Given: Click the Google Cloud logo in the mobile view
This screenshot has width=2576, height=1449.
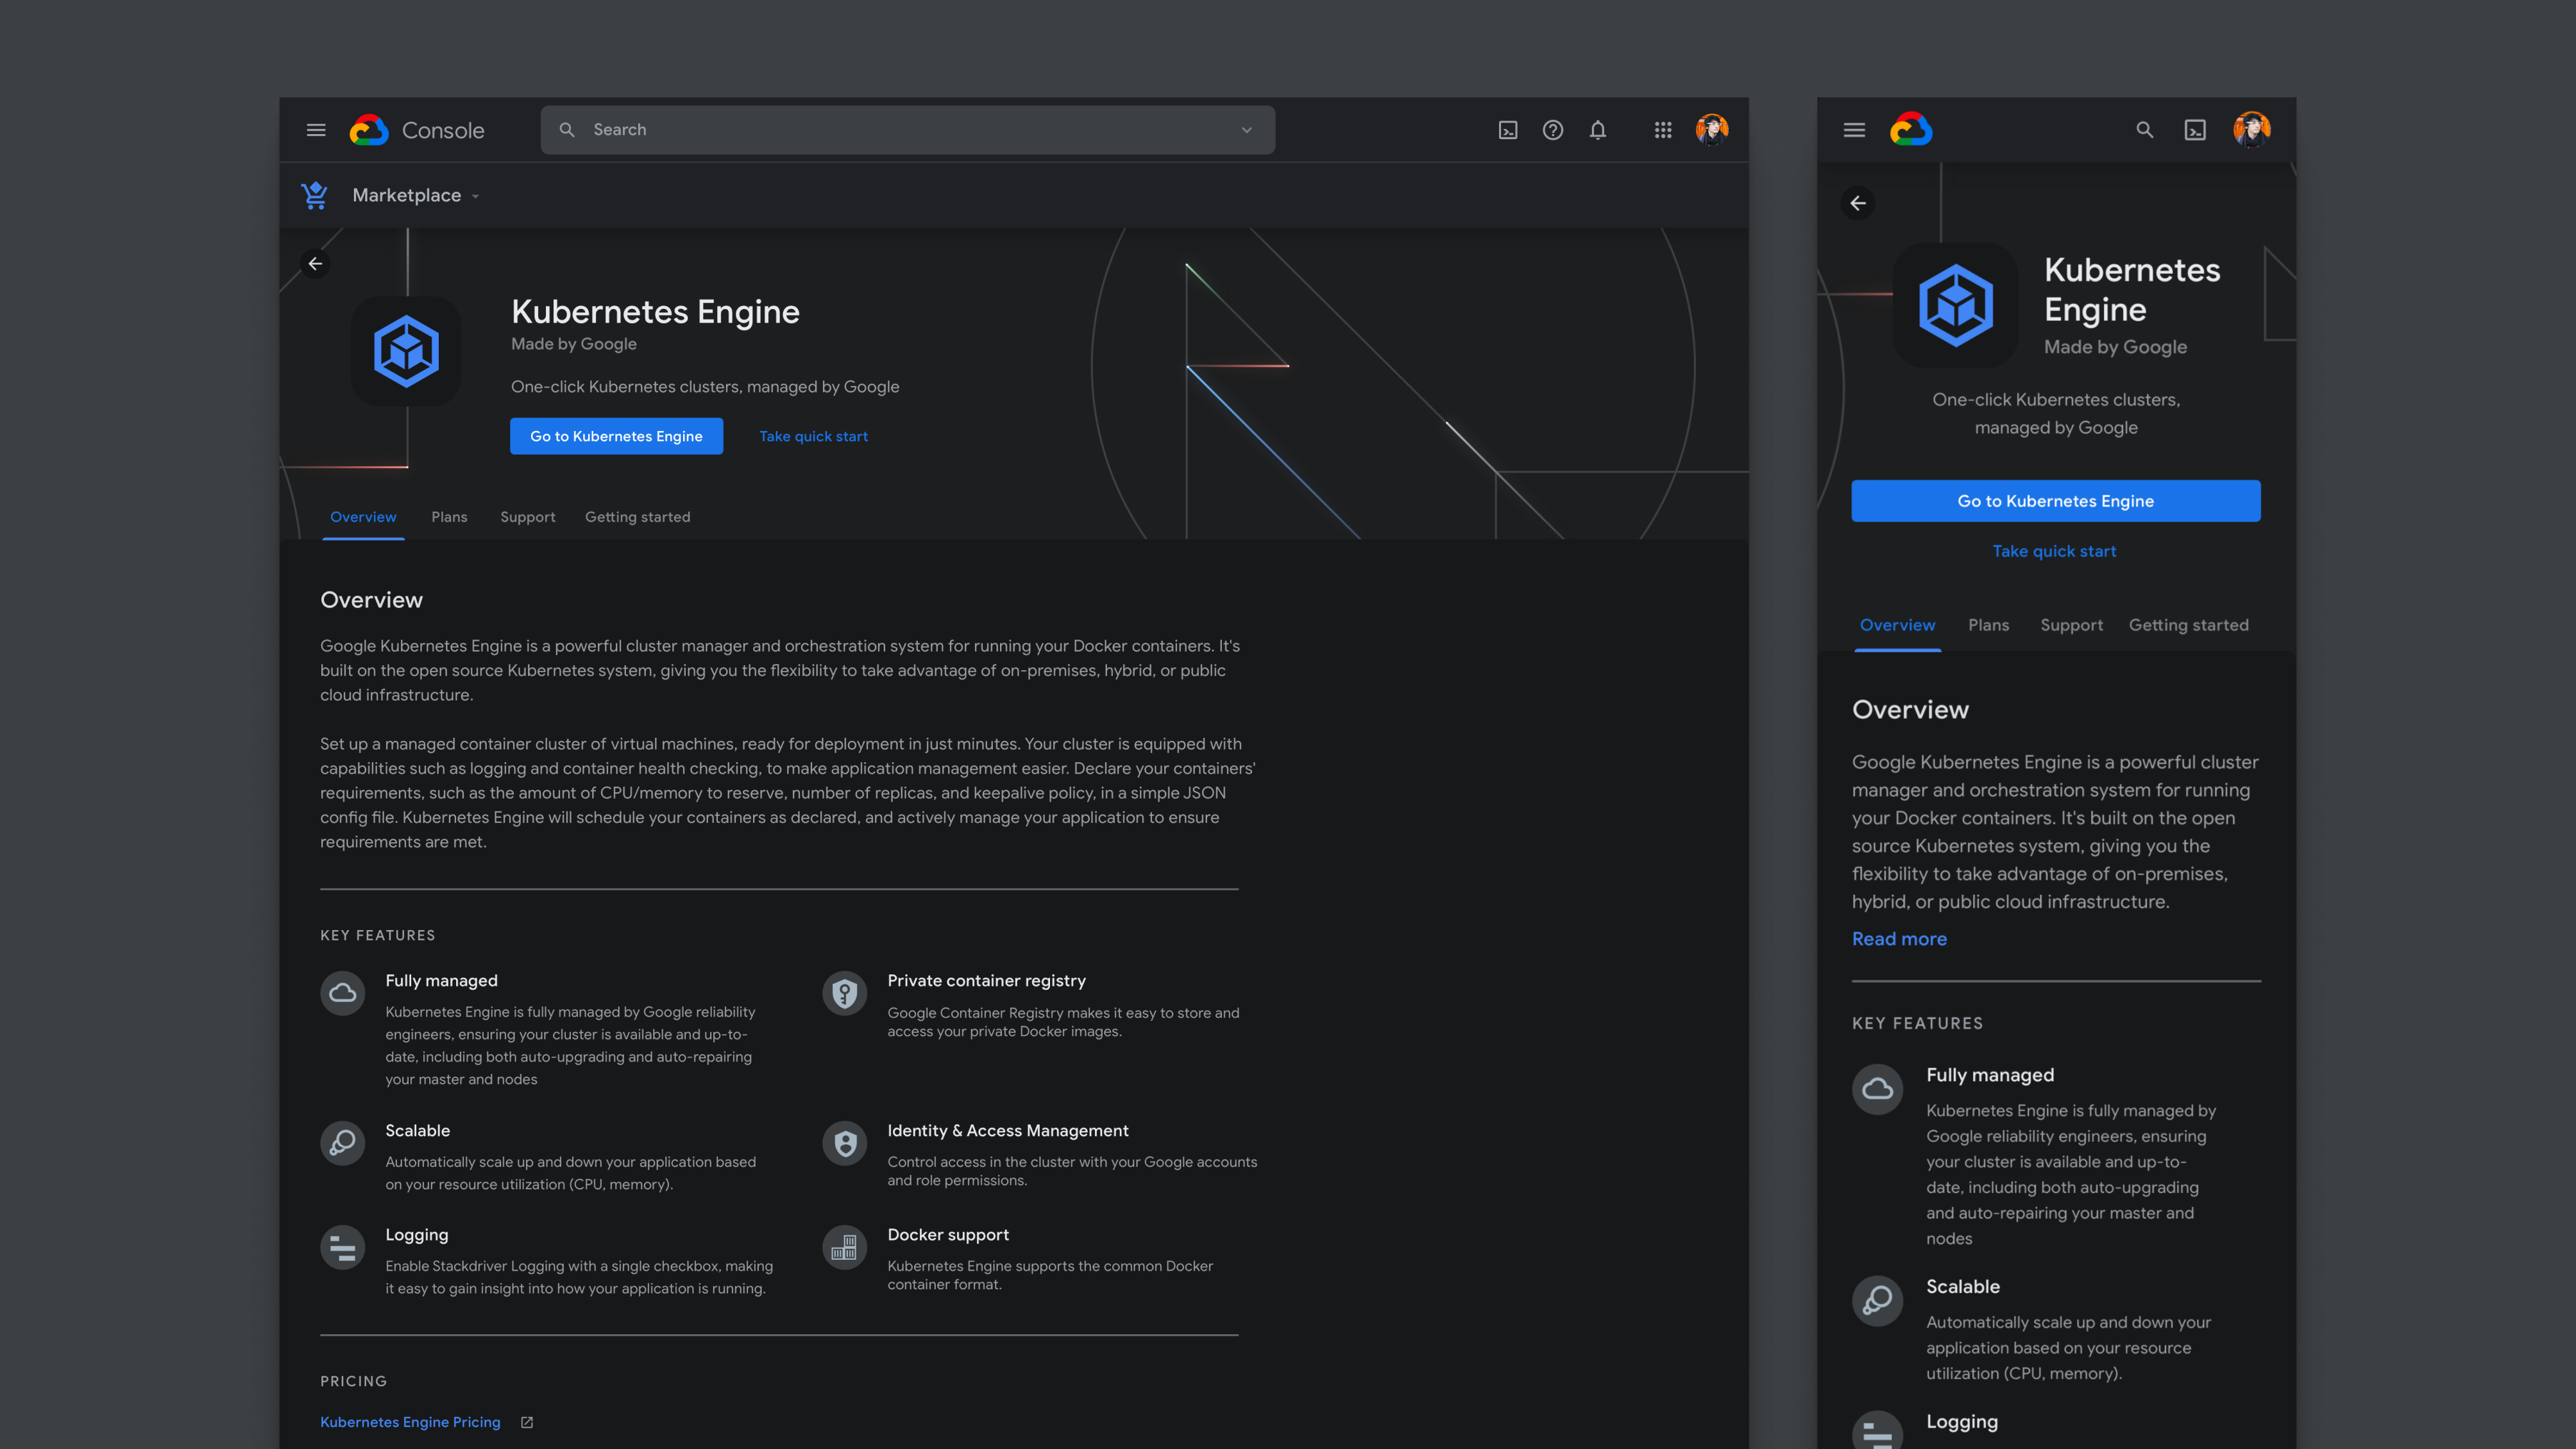Looking at the screenshot, I should click(1911, 130).
